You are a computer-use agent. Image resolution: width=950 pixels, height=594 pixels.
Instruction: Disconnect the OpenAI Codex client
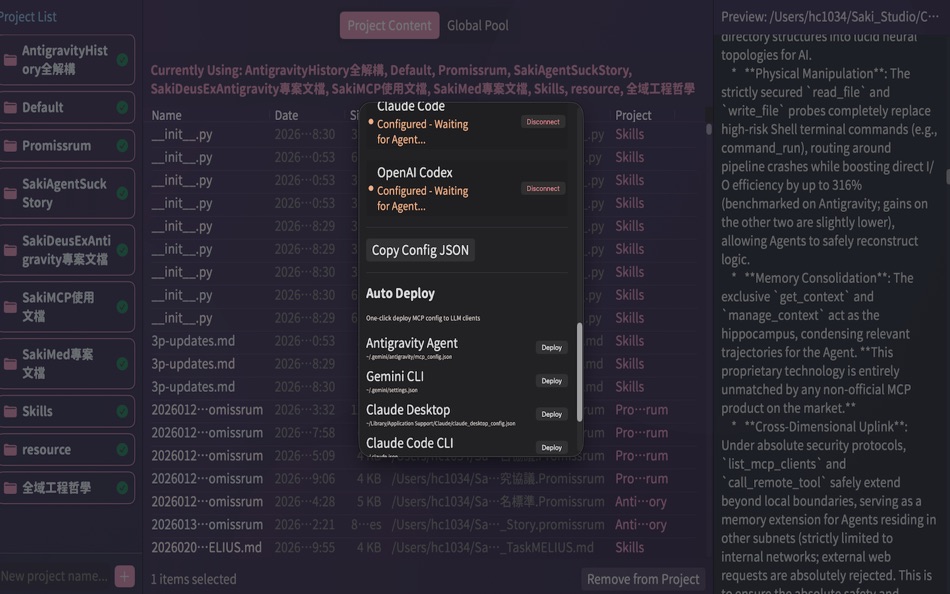coord(541,188)
